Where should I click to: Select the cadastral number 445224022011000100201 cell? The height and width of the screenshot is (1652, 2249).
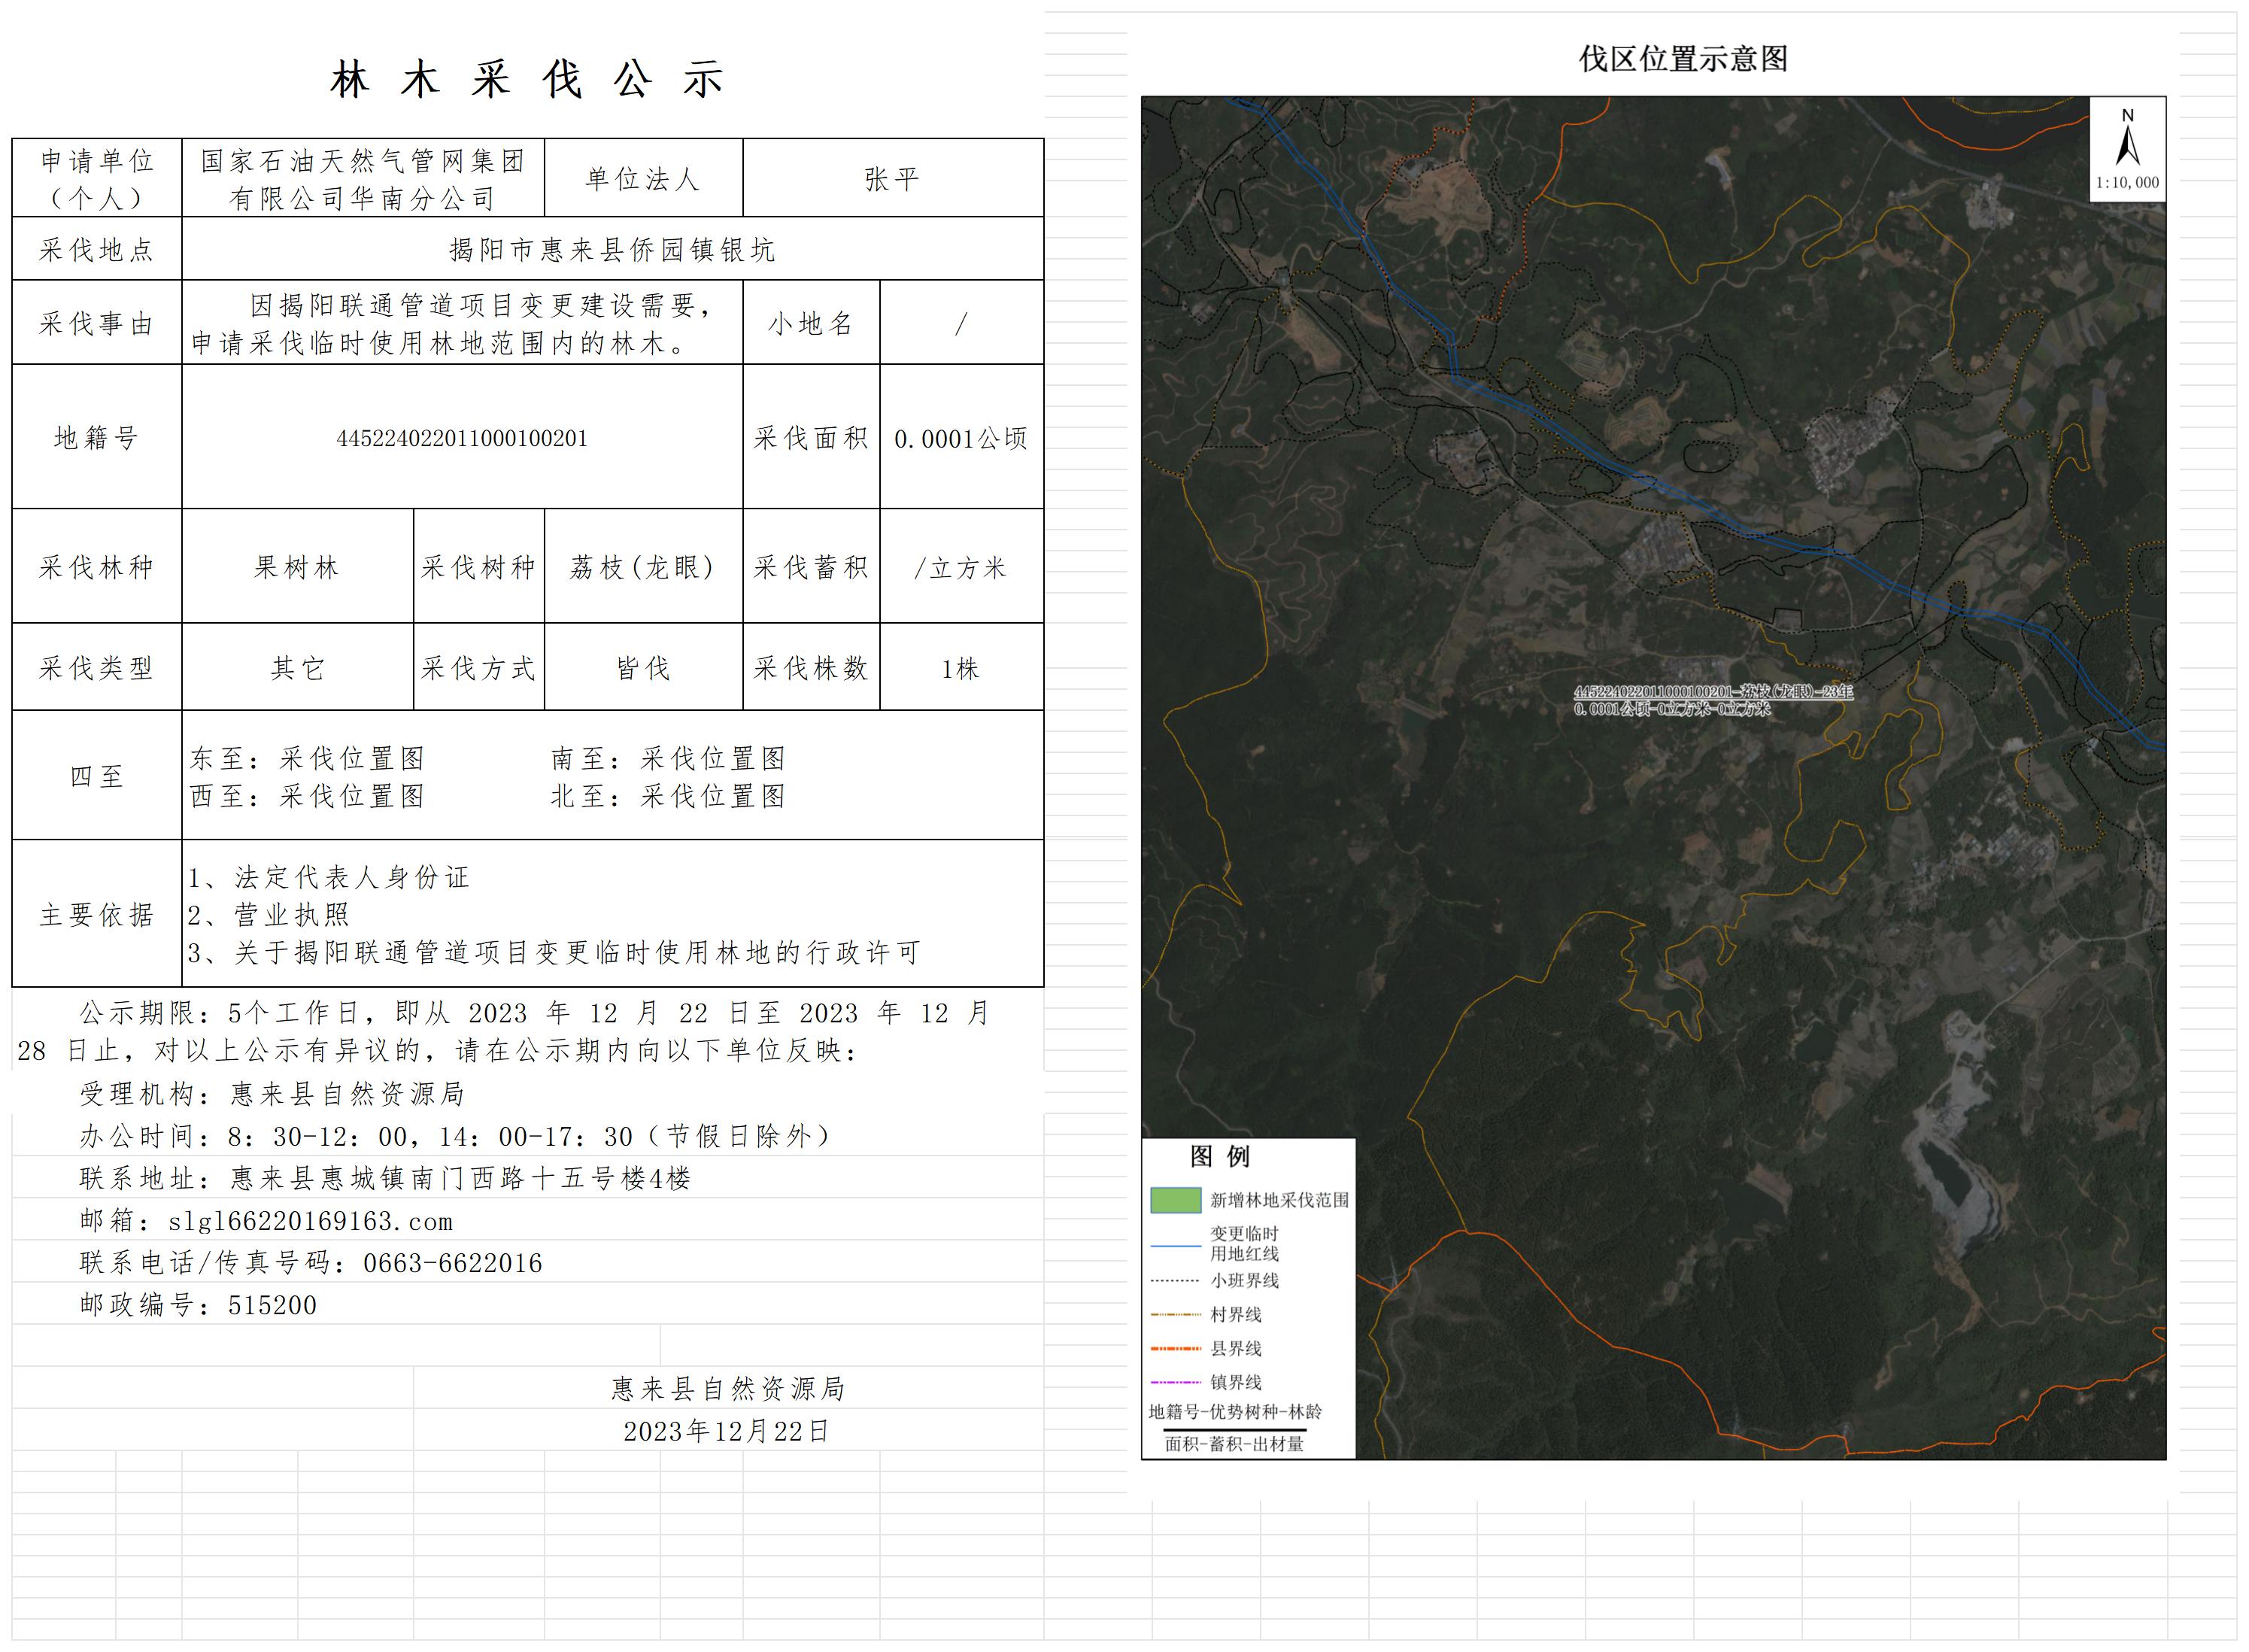coord(462,438)
